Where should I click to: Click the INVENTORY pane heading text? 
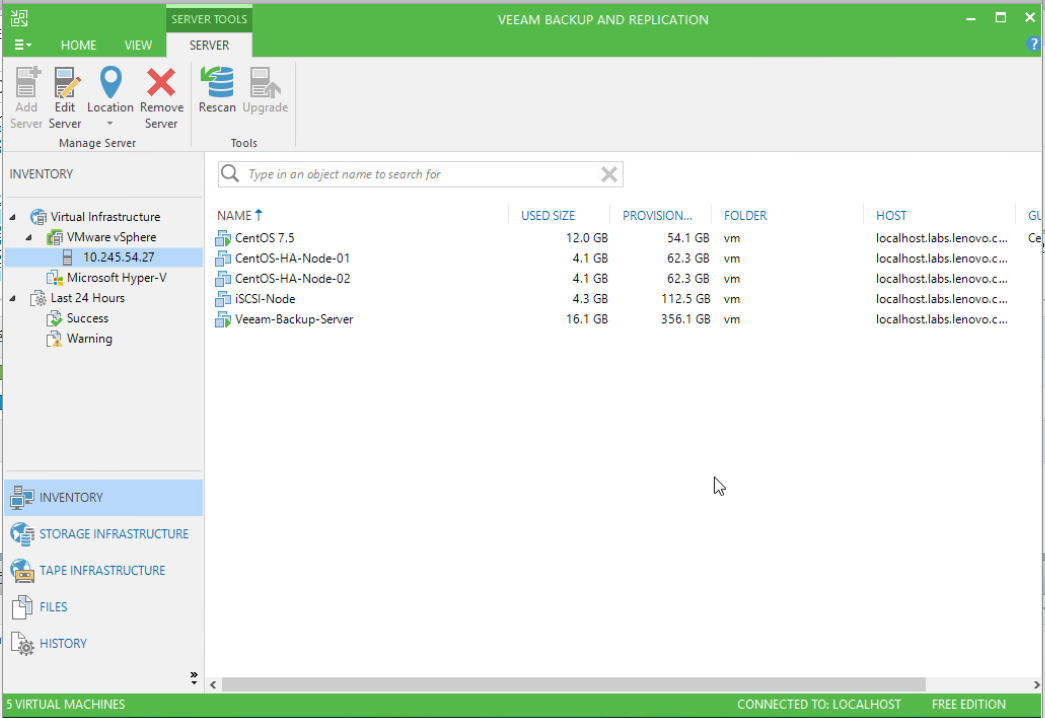click(41, 174)
